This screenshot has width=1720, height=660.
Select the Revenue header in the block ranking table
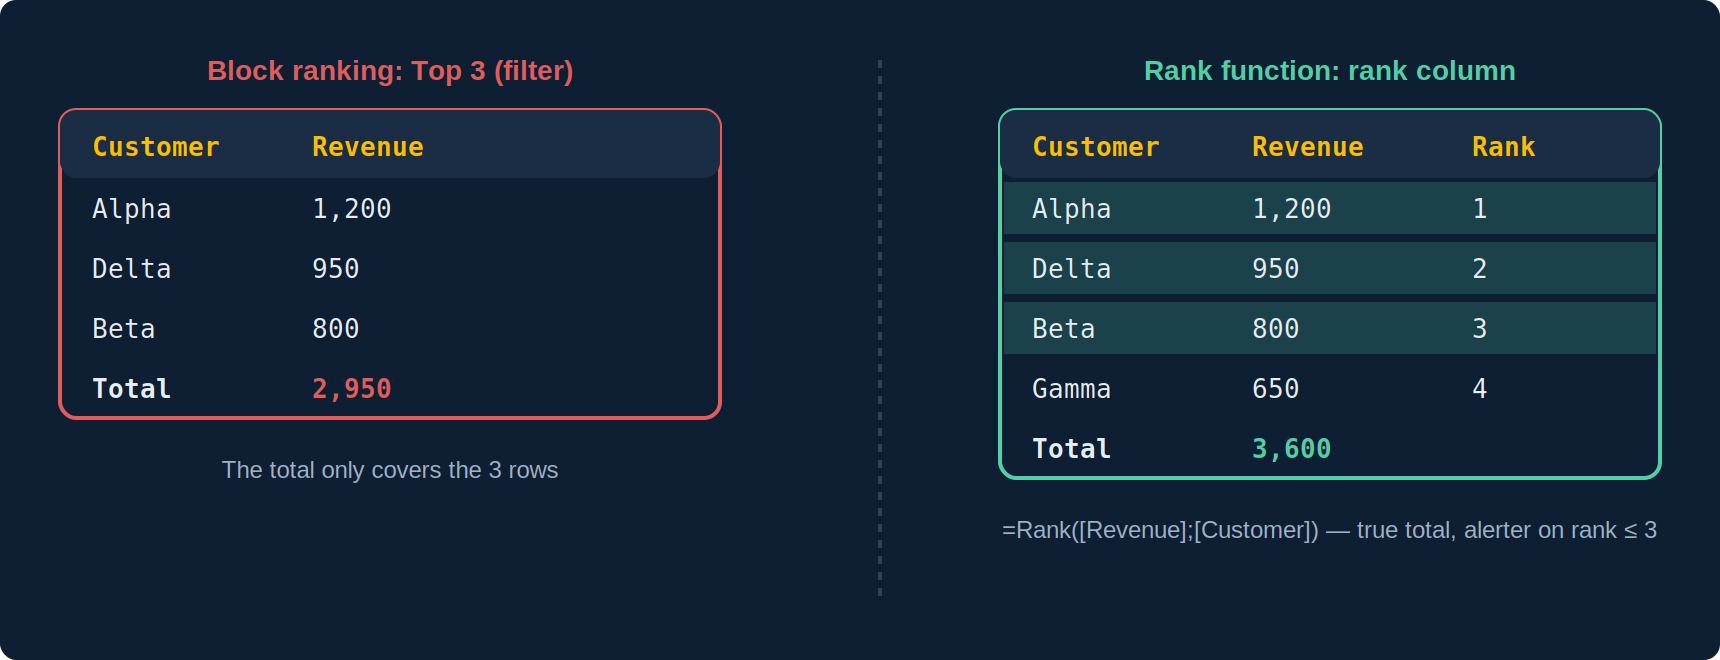368,147
